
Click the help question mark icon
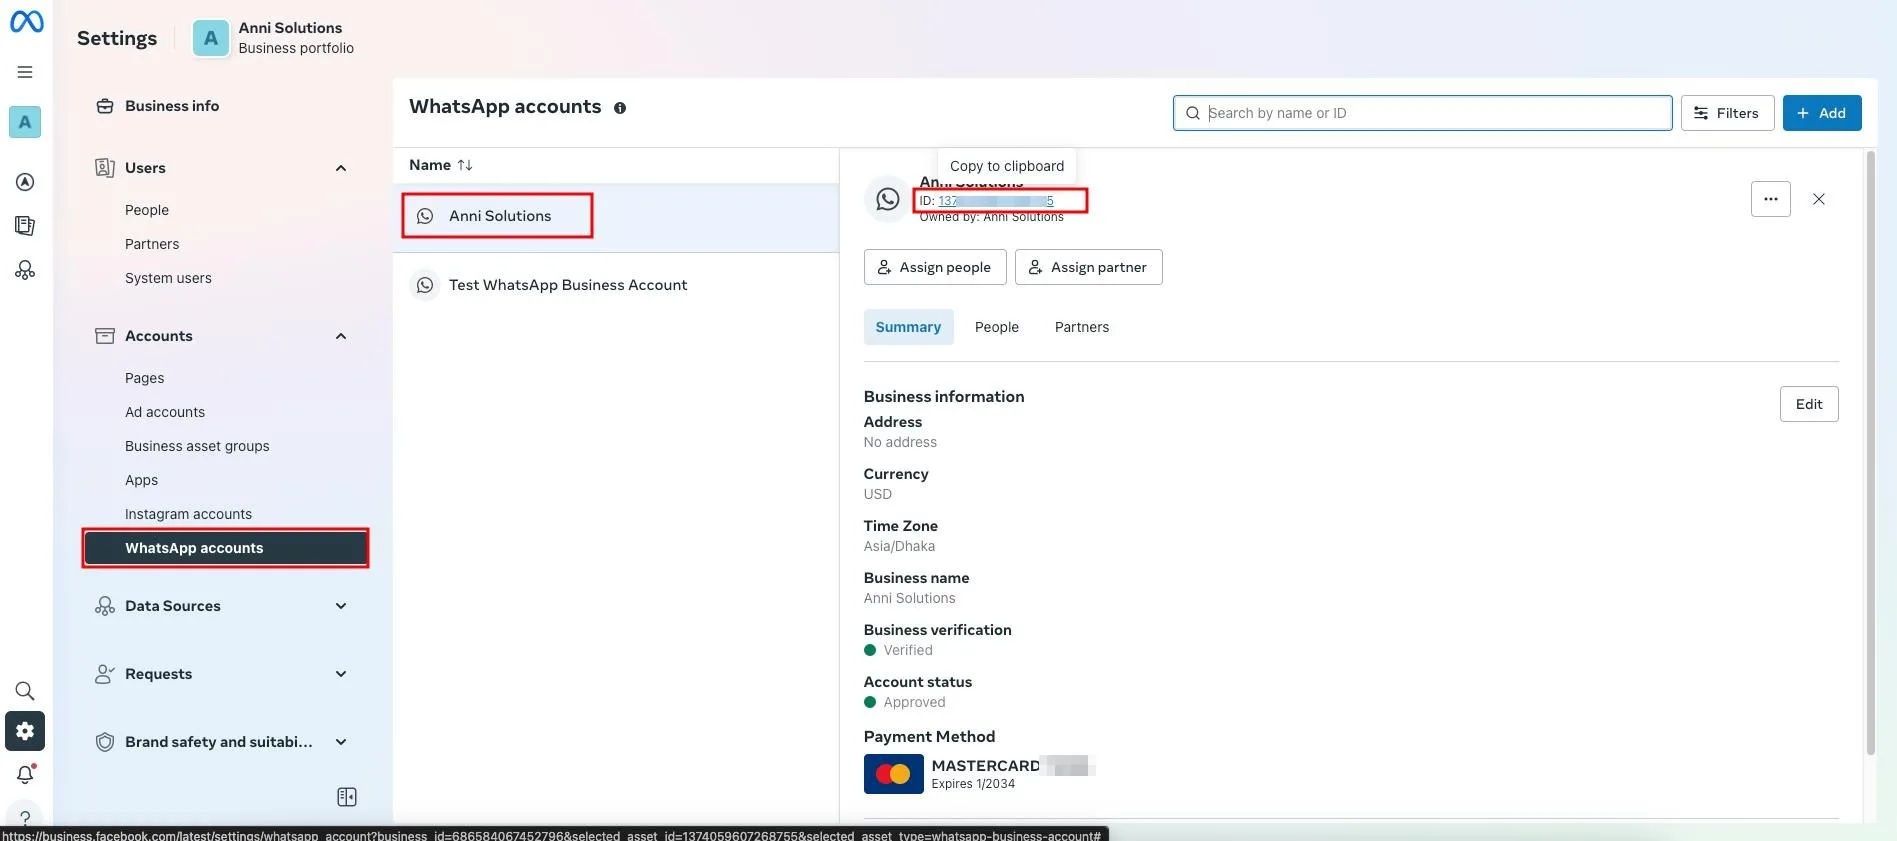click(25, 818)
